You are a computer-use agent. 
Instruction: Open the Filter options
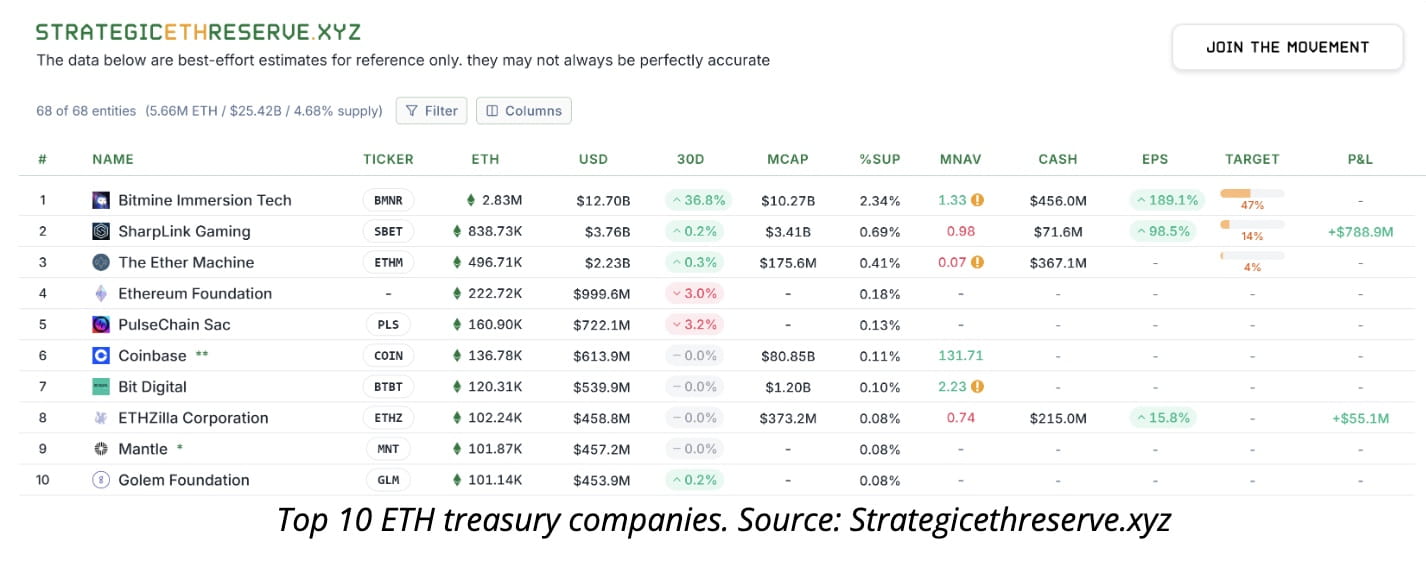click(432, 111)
